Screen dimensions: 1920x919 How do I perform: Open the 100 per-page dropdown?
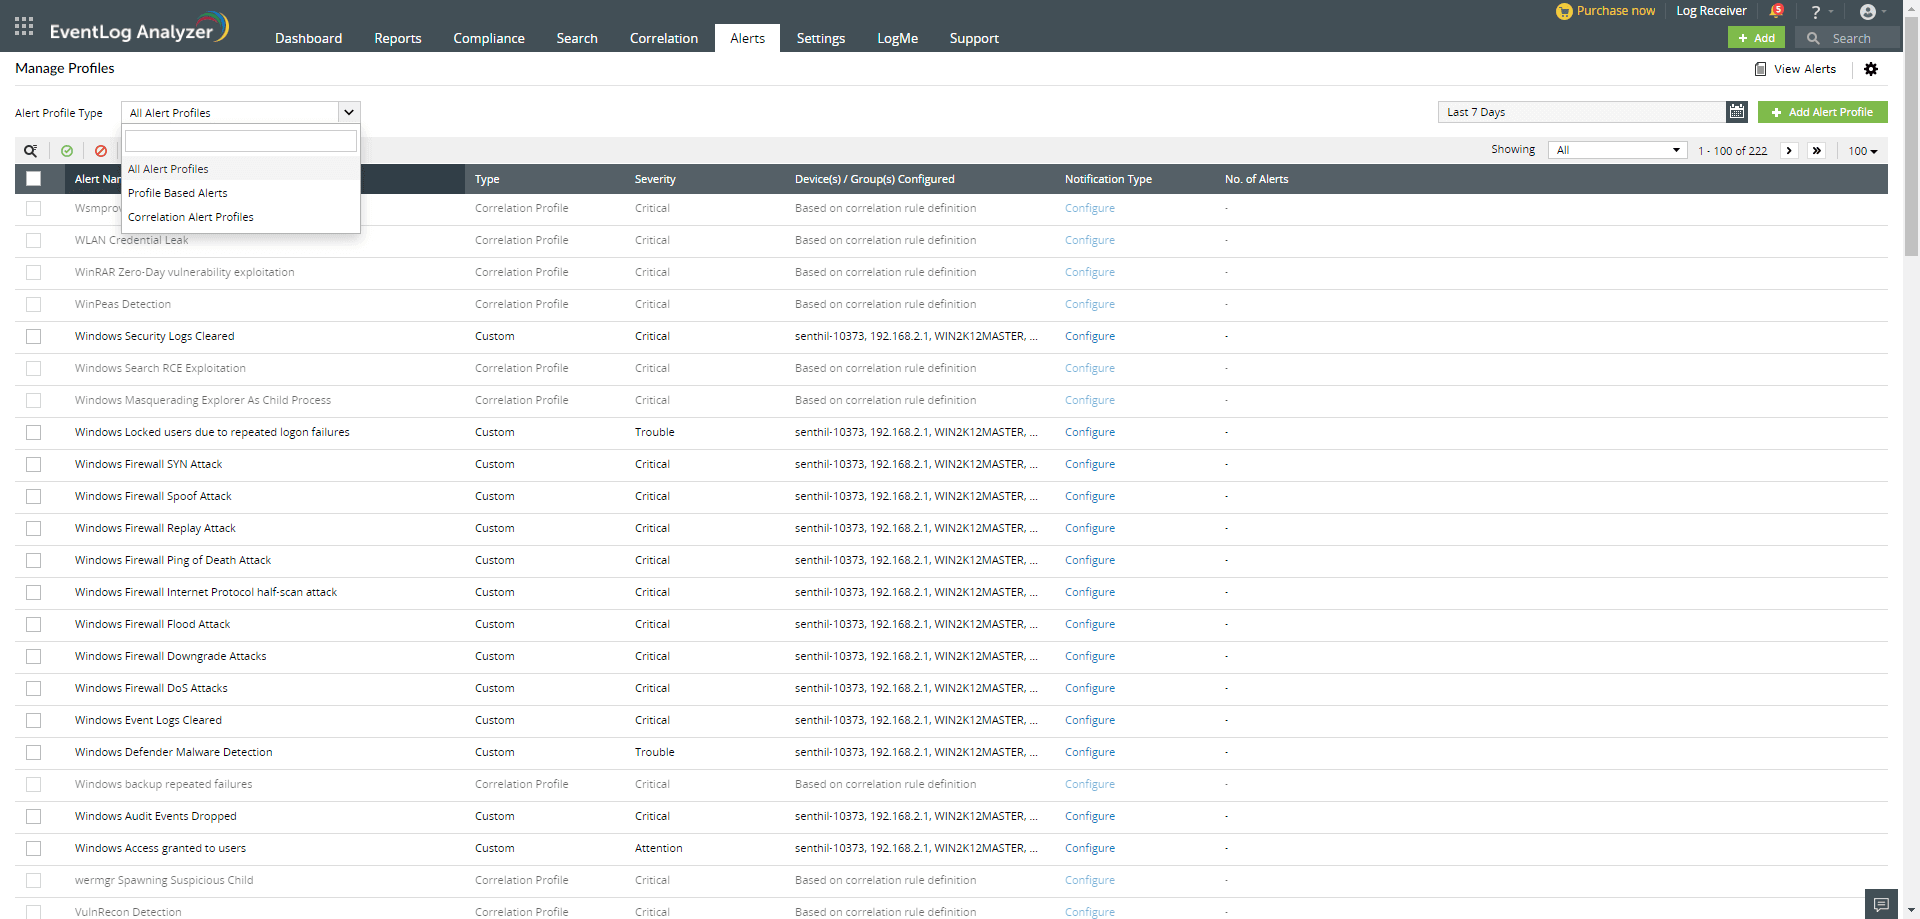[1862, 150]
